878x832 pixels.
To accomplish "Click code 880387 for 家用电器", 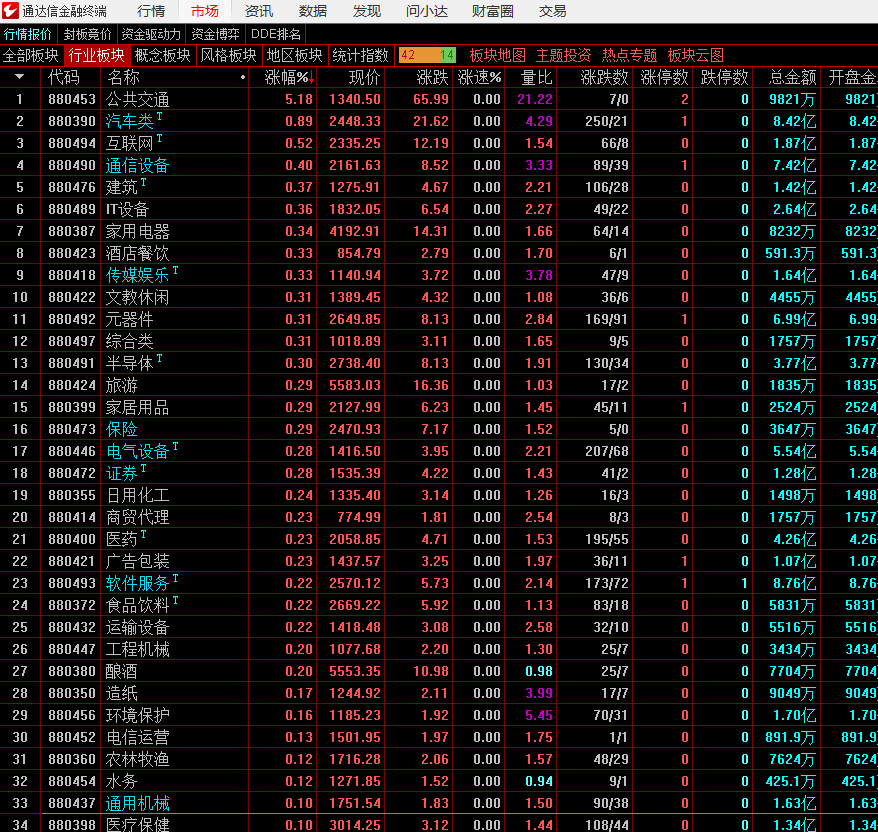I will coord(72,231).
